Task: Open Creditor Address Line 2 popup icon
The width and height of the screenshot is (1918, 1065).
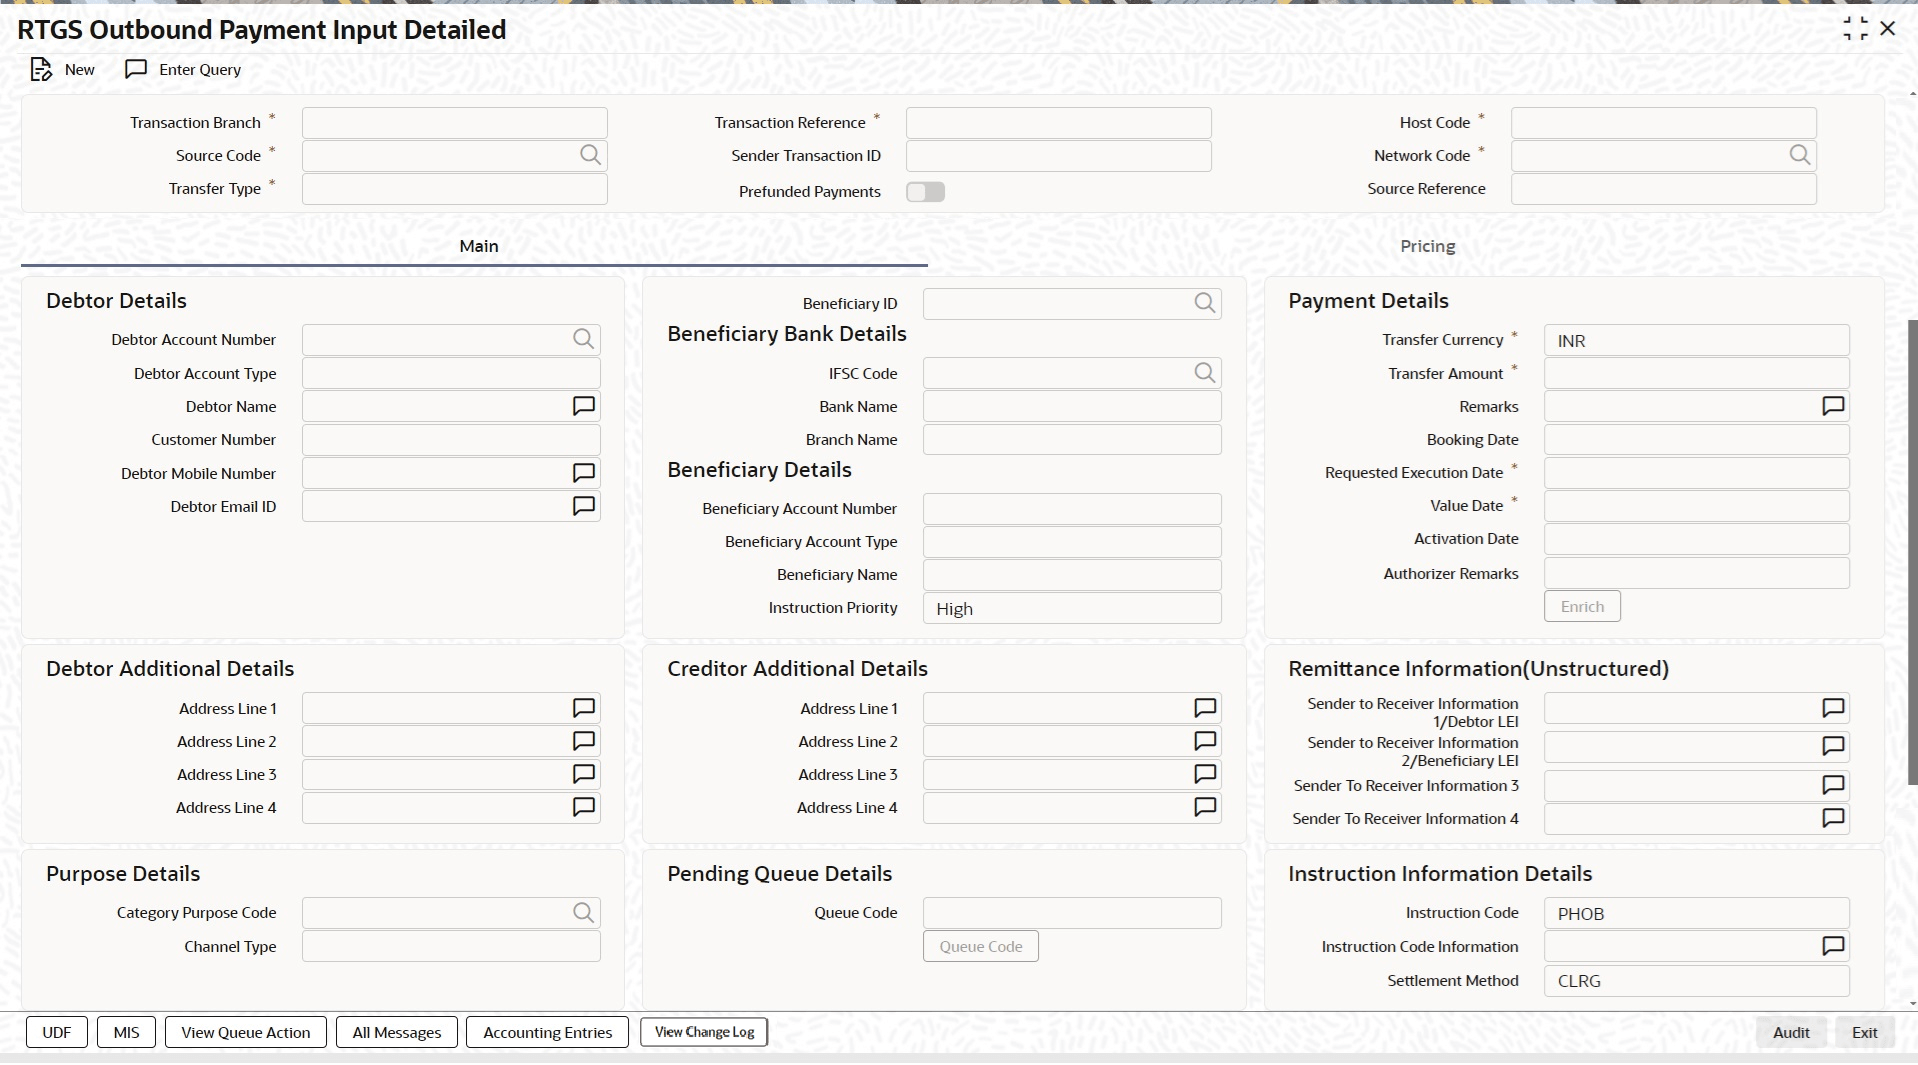Action: click(x=1205, y=741)
